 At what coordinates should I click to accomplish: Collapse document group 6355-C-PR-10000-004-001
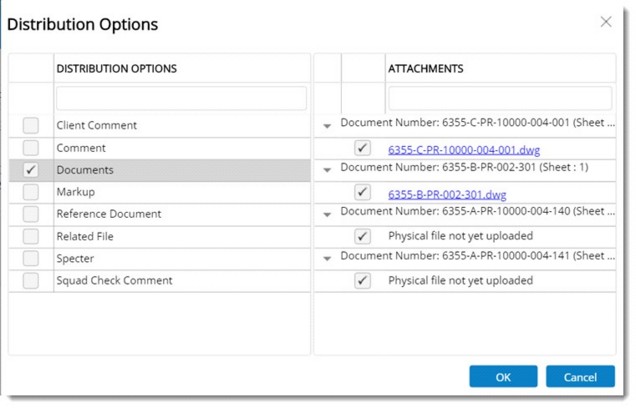[327, 126]
